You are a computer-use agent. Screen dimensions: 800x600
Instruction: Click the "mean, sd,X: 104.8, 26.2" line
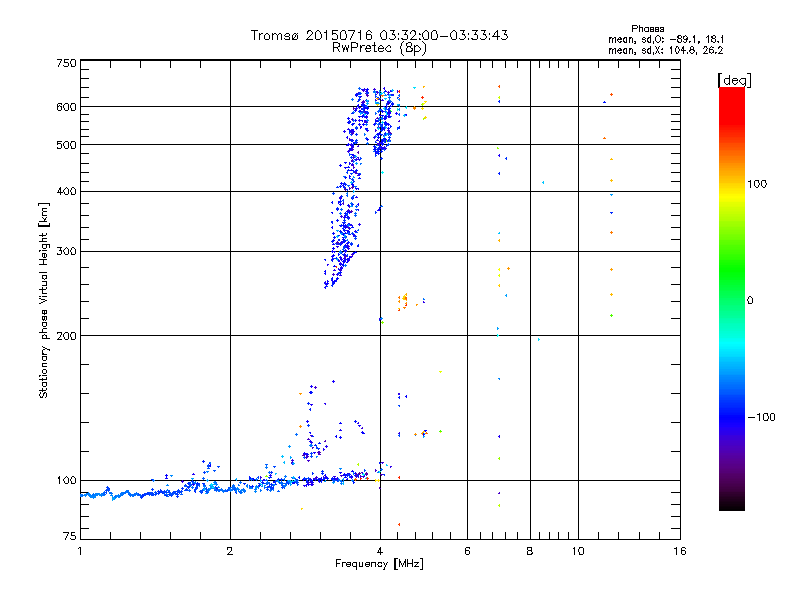pyautogui.click(x=666, y=50)
